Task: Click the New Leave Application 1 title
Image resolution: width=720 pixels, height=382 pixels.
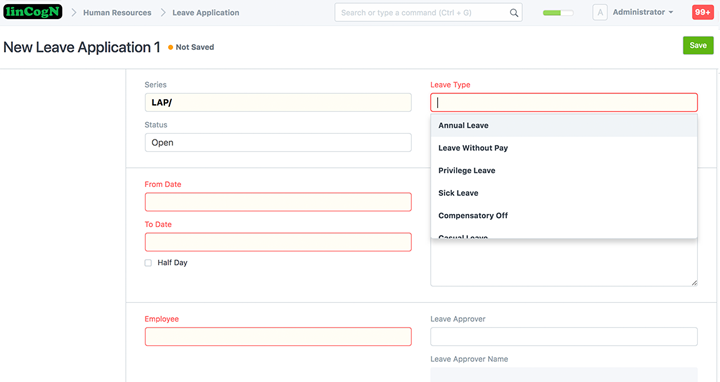Action: click(82, 47)
